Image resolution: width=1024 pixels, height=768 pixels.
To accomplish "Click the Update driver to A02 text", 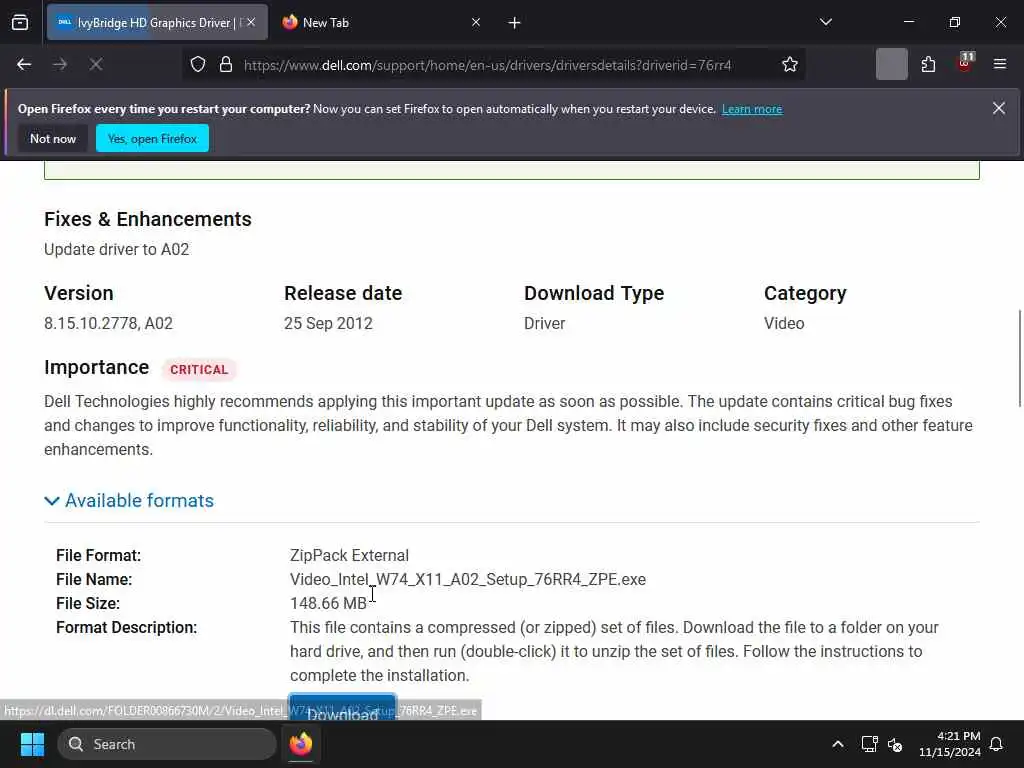I will [117, 249].
